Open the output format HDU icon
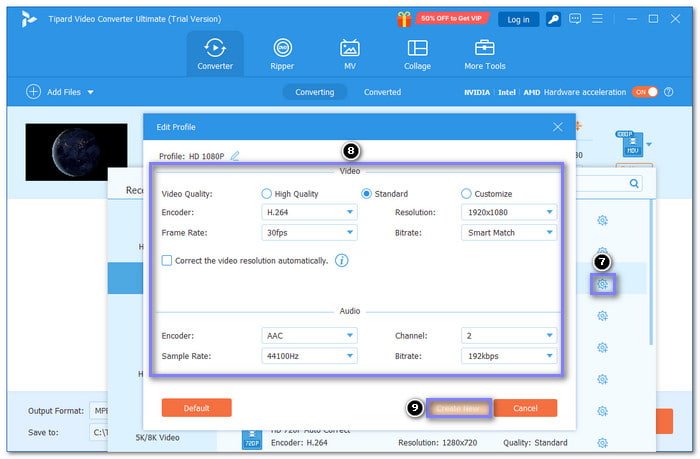This screenshot has width=700, height=459. click(632, 144)
